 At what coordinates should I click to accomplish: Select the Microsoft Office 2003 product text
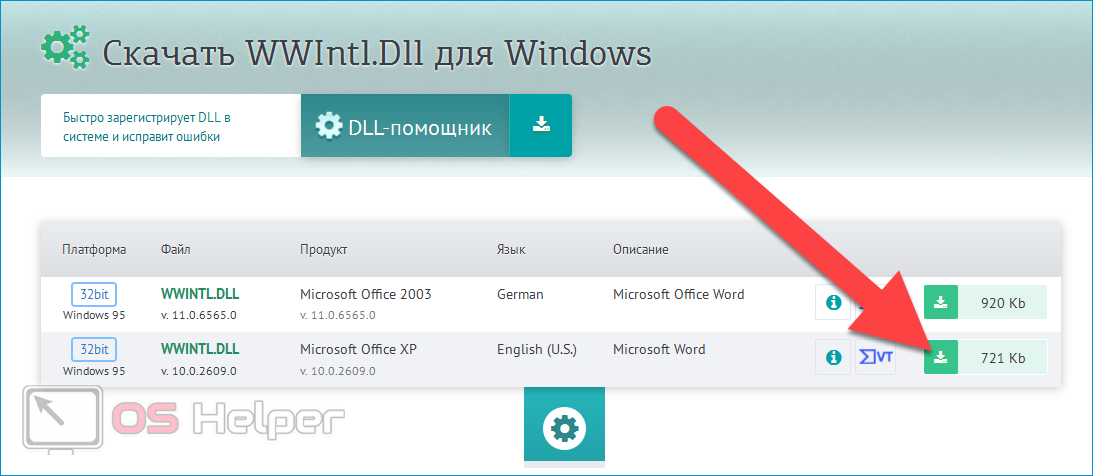pyautogui.click(x=366, y=294)
